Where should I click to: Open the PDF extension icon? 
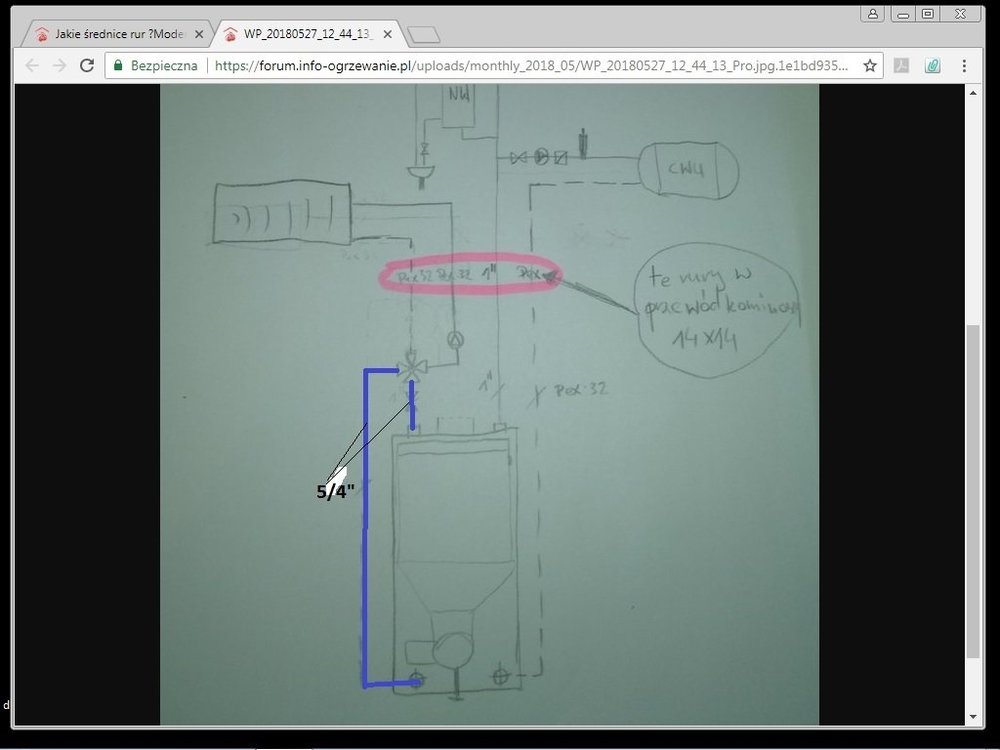[x=901, y=66]
